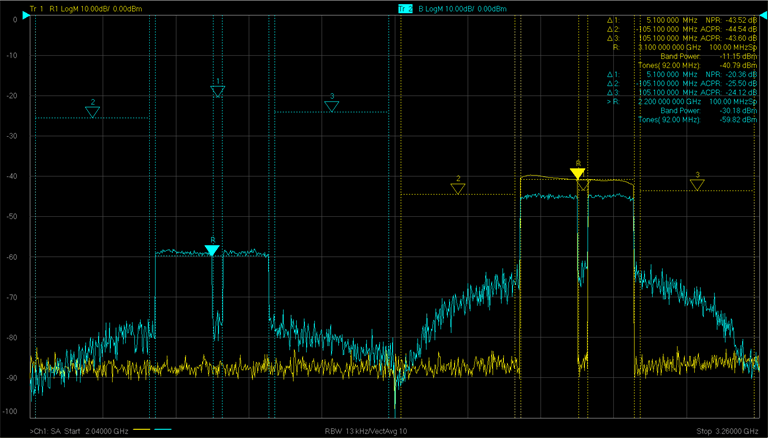Select yellow delta marker 3 triangle
The height and width of the screenshot is (438, 768).
[x=697, y=184]
